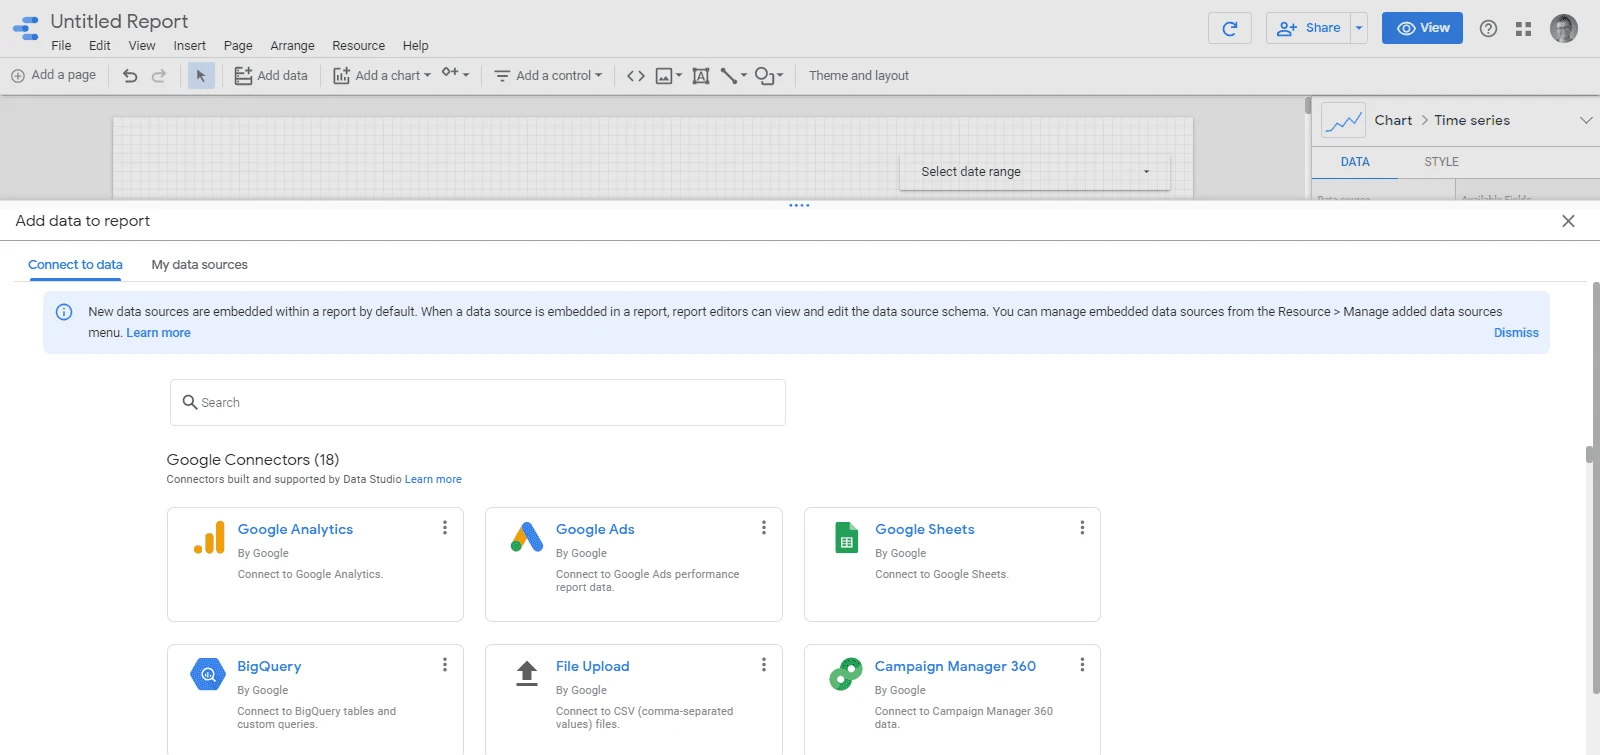
Task: Open the Google apps grid icon
Action: click(1523, 29)
